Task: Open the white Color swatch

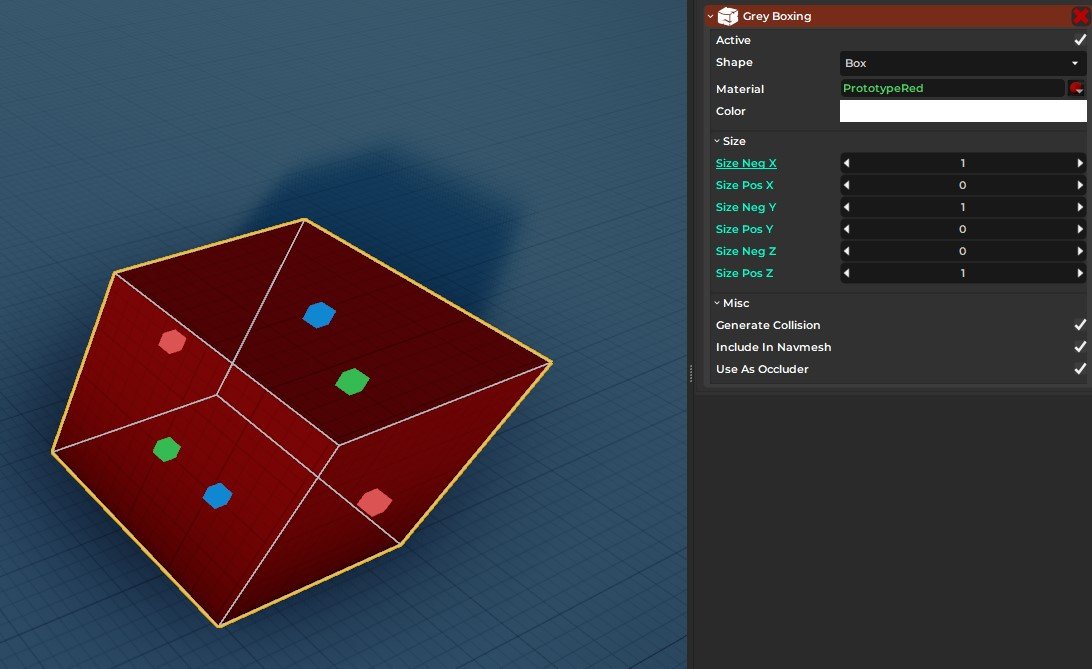Action: click(962, 111)
